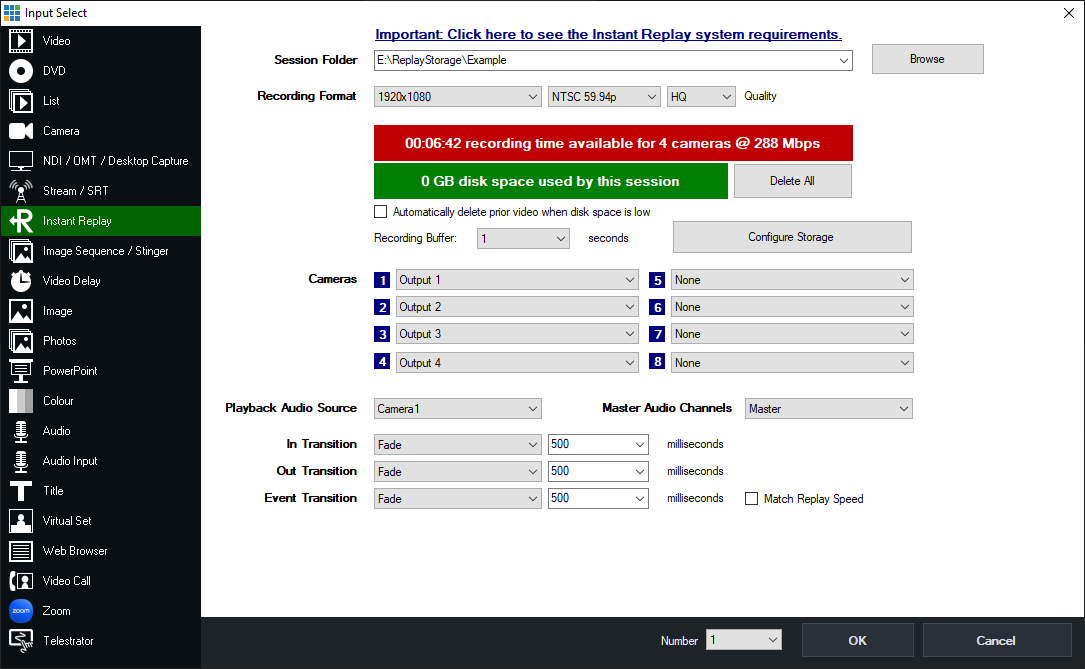This screenshot has height=669, width=1085.
Task: Expand the Recording Format resolution dropdown
Action: [458, 97]
